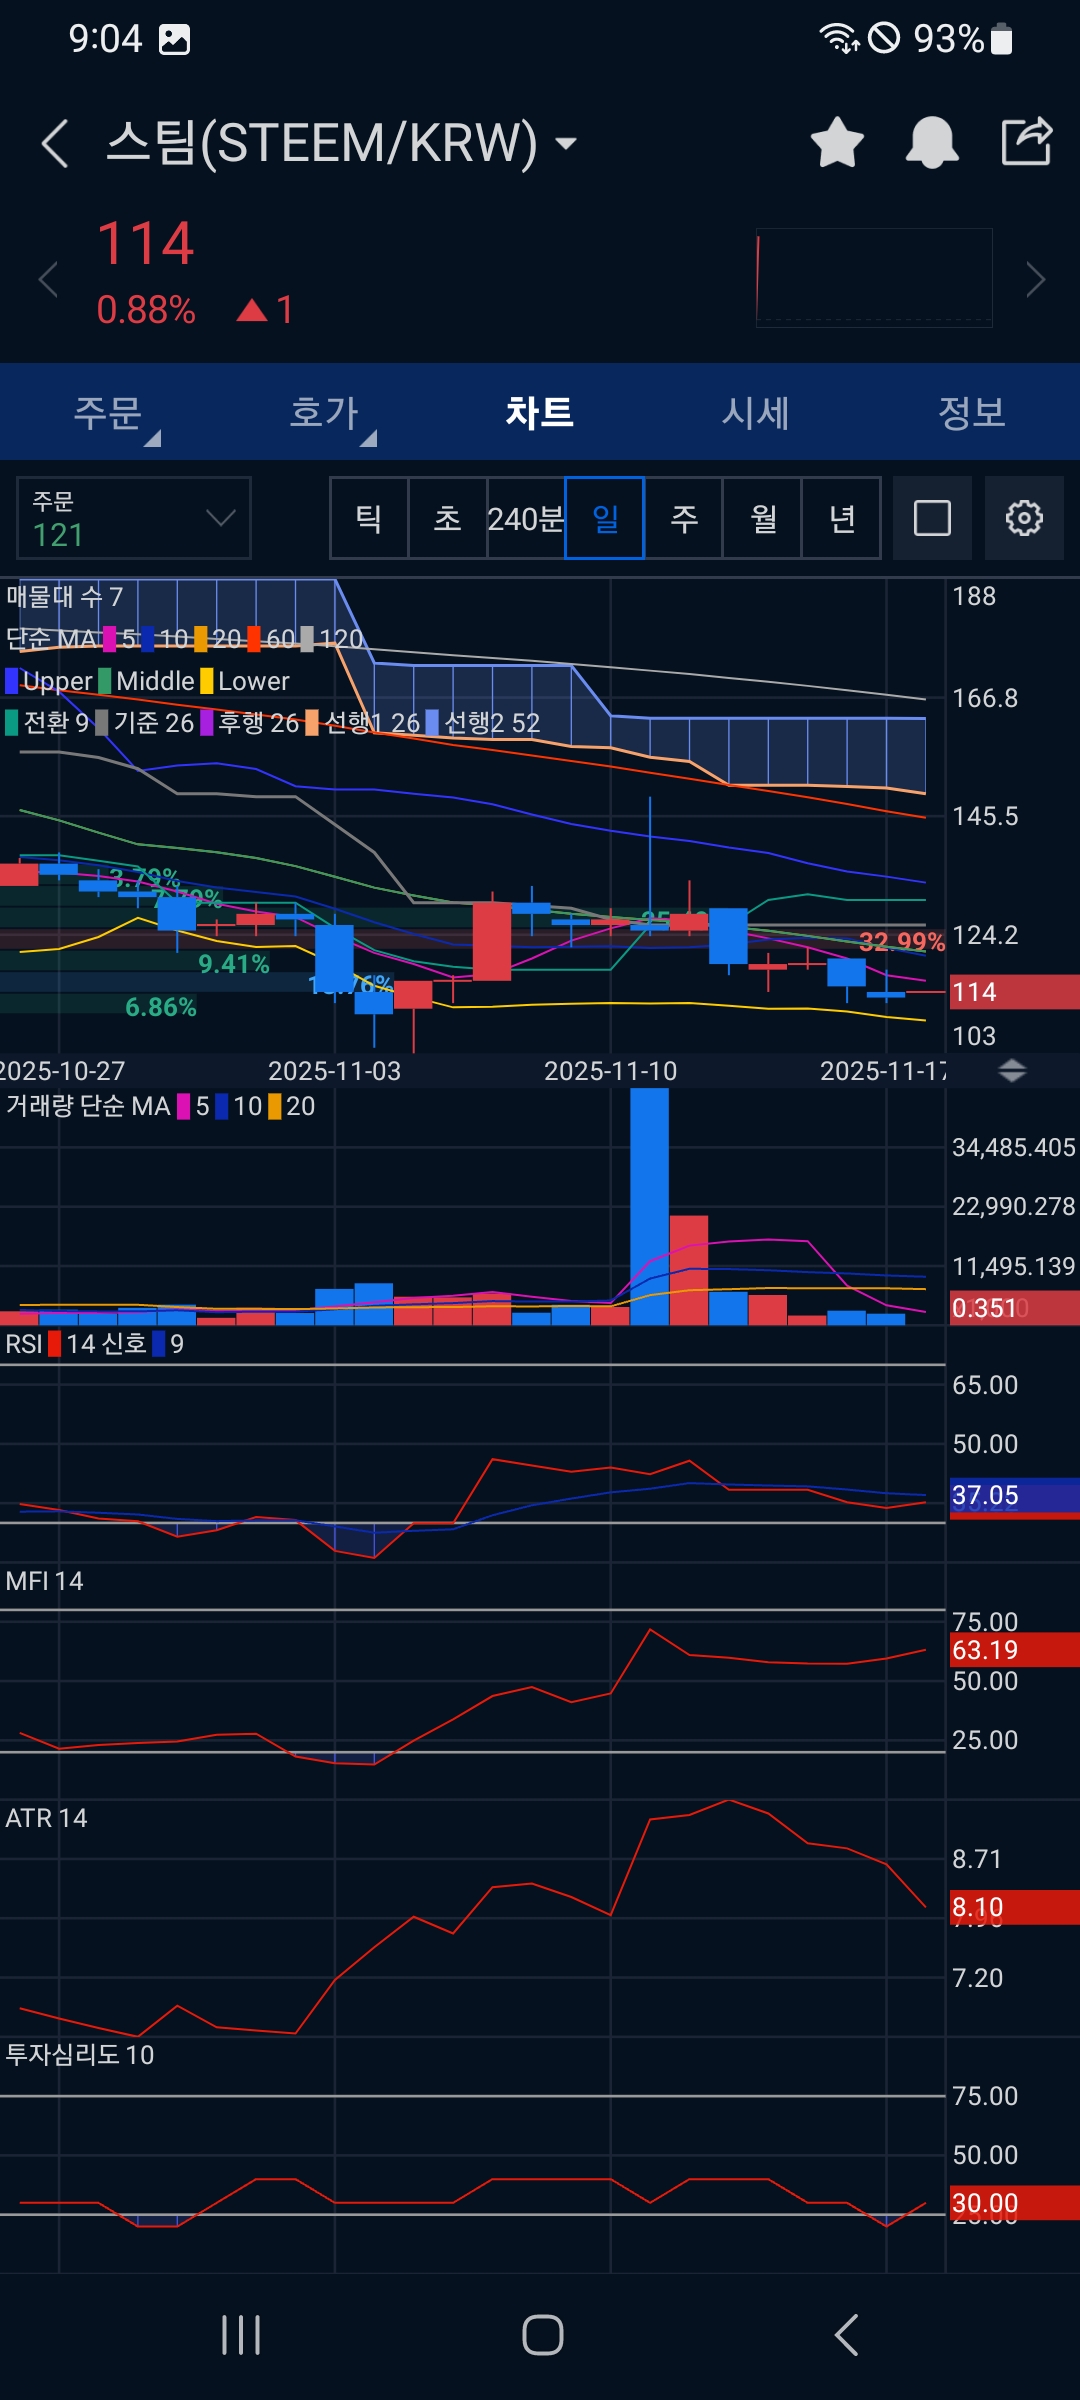
Task: Tap the chart resize handle arrows icon
Action: click(x=1012, y=1071)
